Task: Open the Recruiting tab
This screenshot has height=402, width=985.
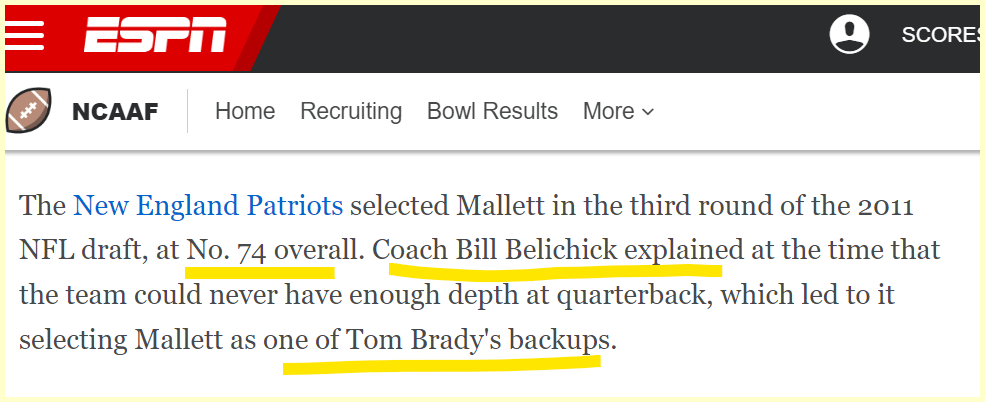Action: [x=351, y=111]
